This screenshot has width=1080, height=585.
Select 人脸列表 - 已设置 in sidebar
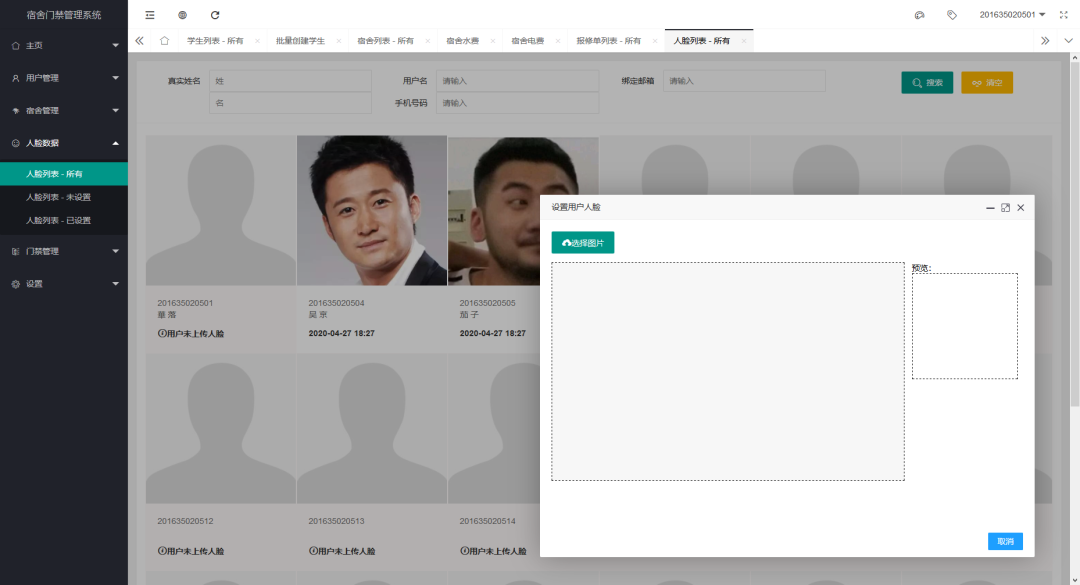tap(64, 220)
